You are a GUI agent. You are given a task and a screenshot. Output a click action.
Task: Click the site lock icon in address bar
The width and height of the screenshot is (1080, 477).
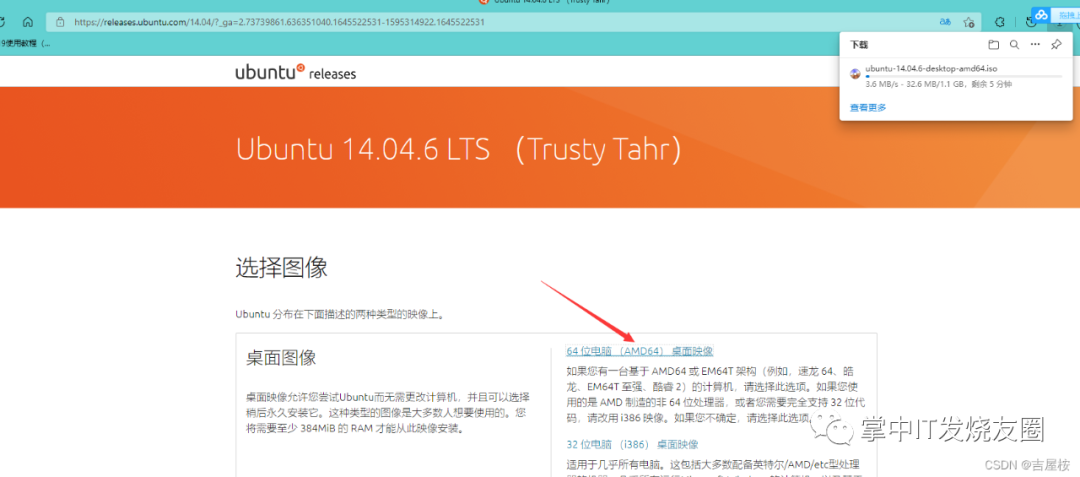pyautogui.click(x=60, y=21)
